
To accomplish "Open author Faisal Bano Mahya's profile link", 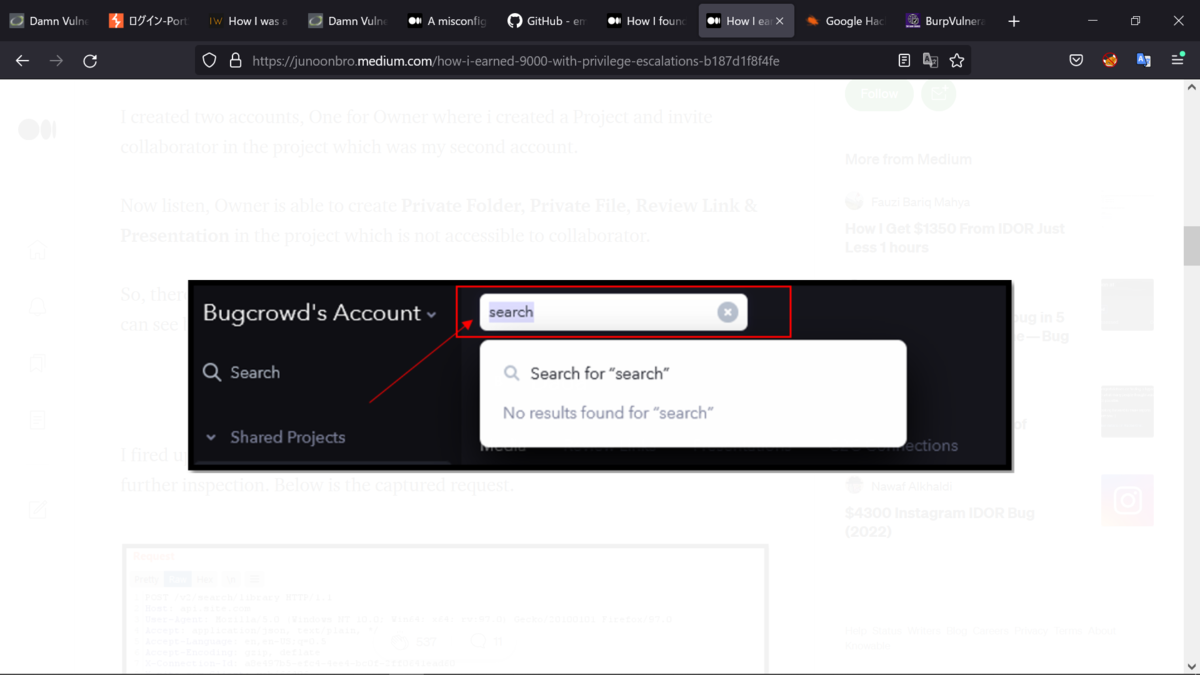I will tap(920, 202).
